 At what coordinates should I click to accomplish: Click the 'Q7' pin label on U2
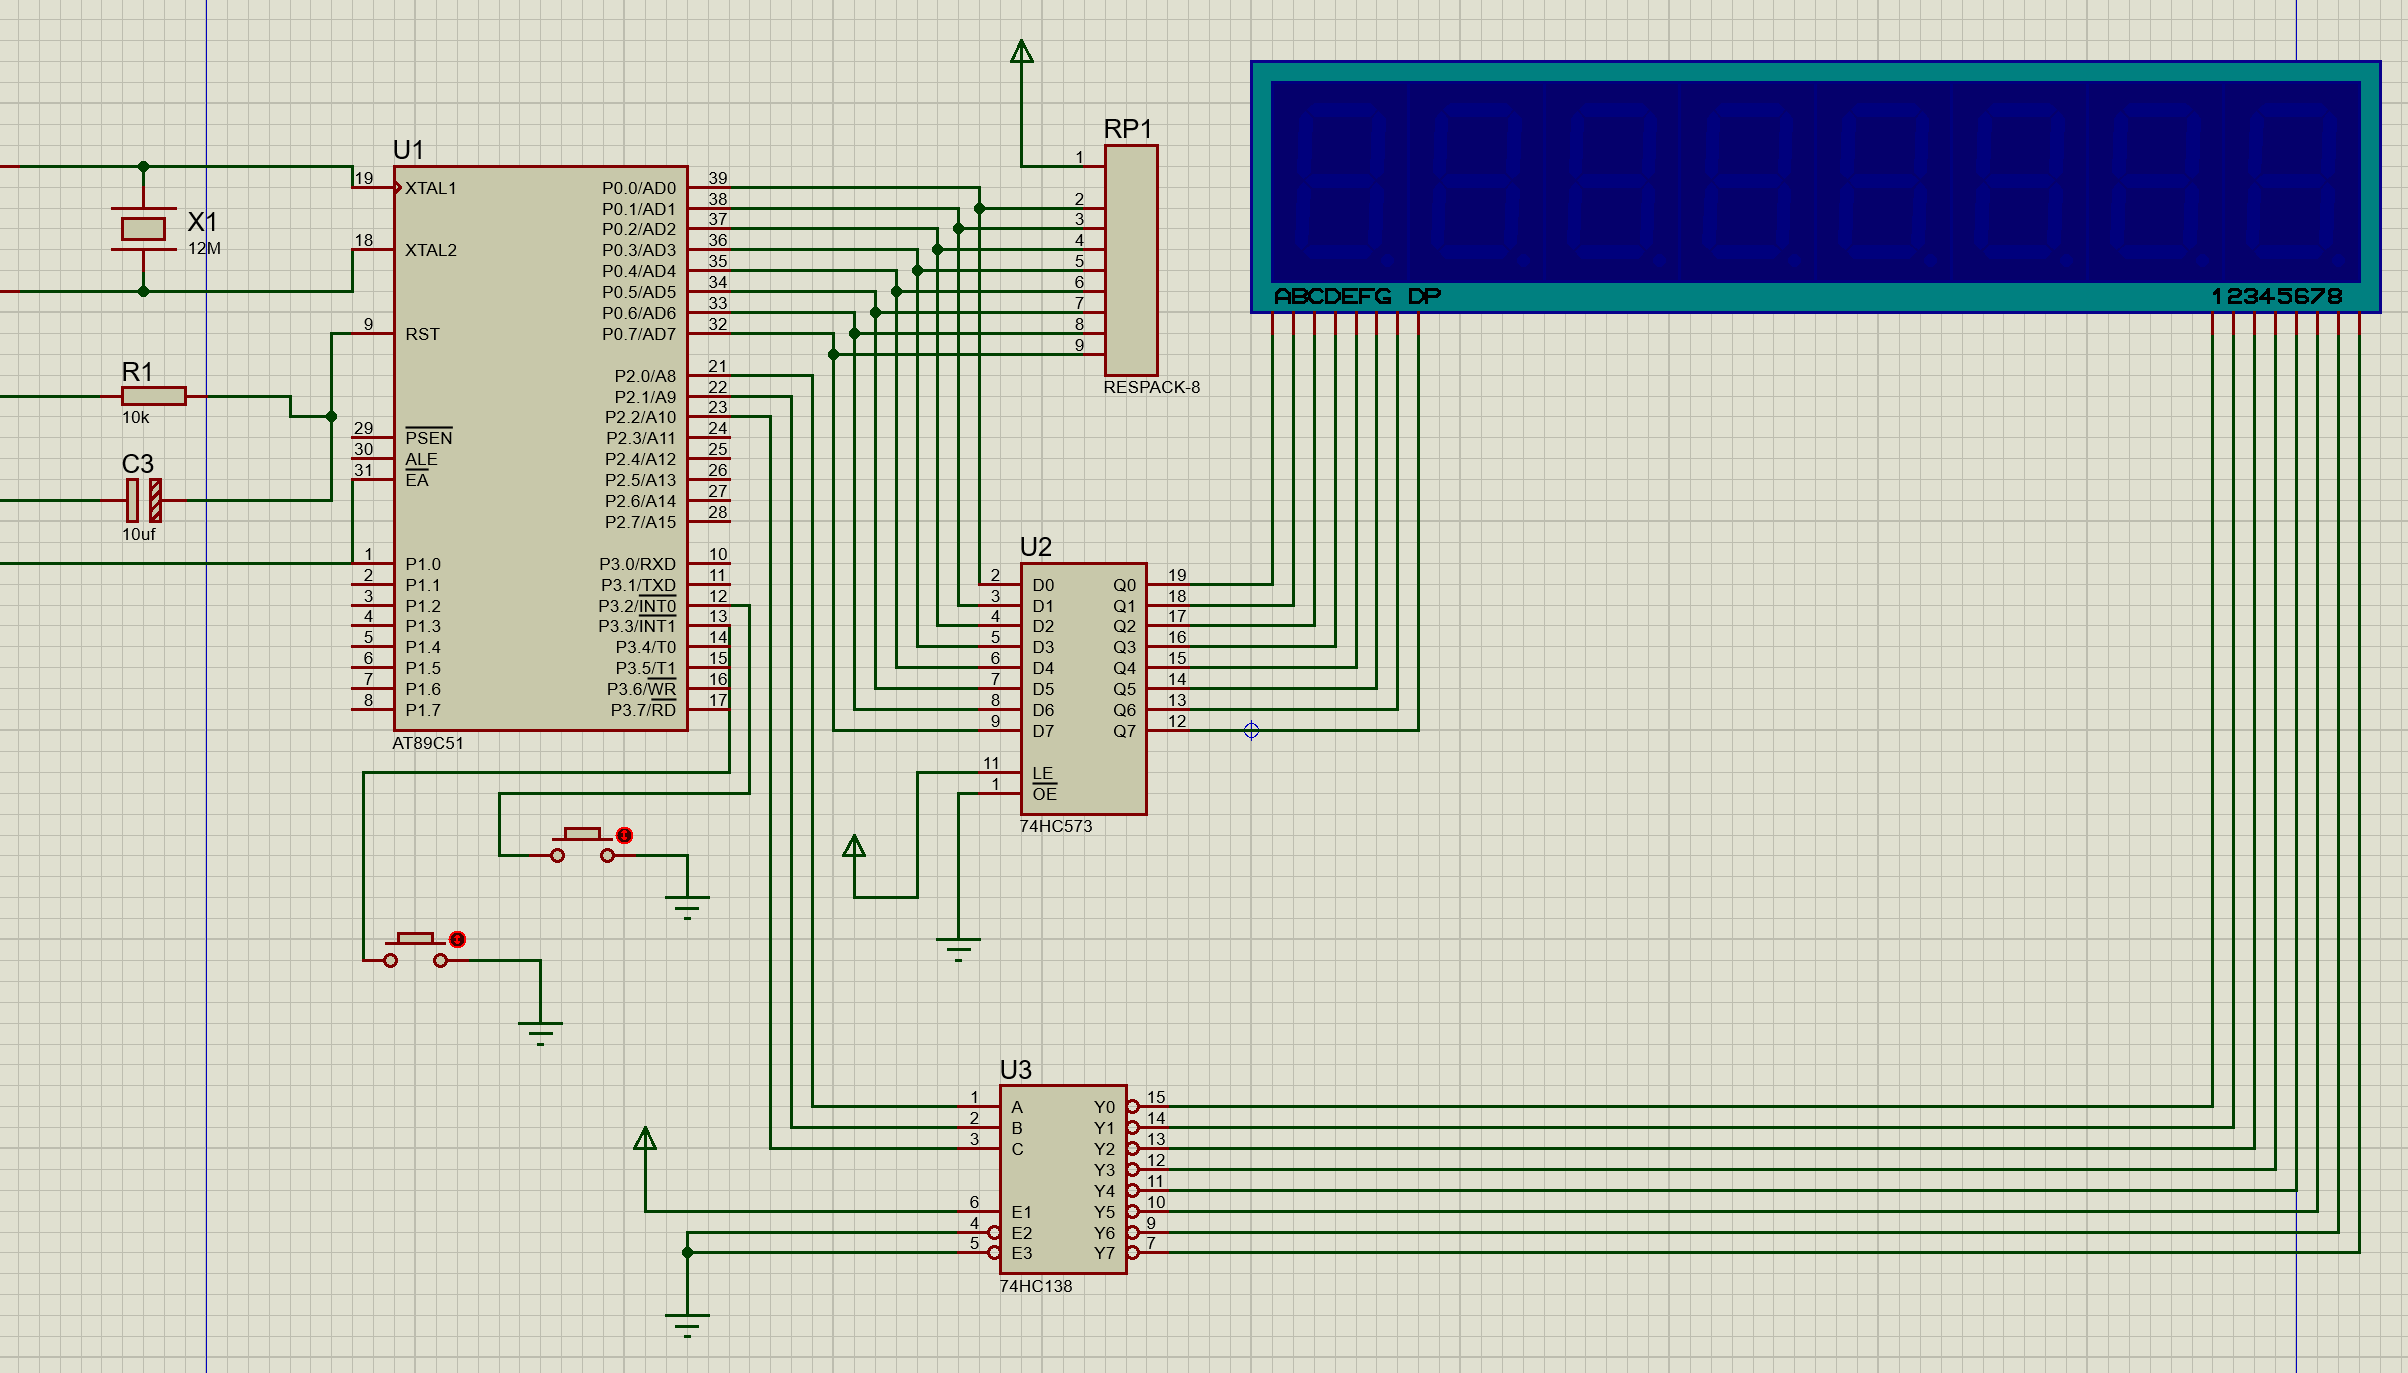tap(1125, 731)
